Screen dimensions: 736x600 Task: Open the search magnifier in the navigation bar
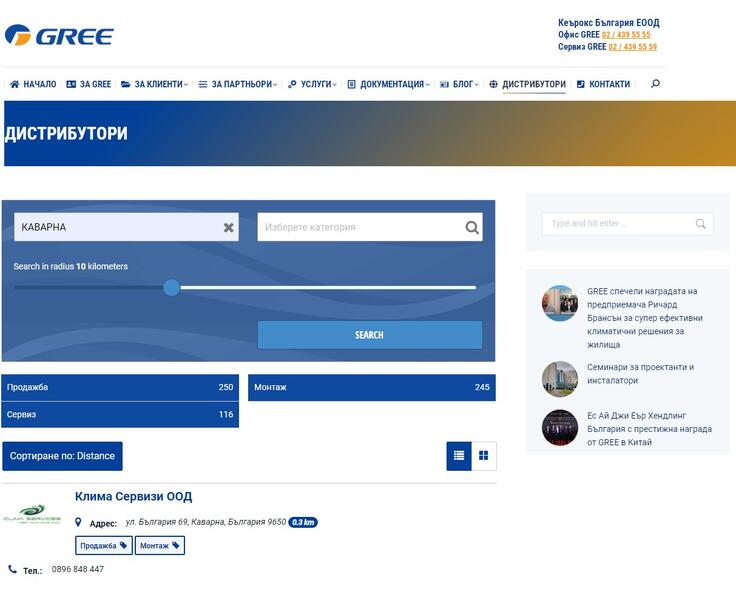click(655, 84)
